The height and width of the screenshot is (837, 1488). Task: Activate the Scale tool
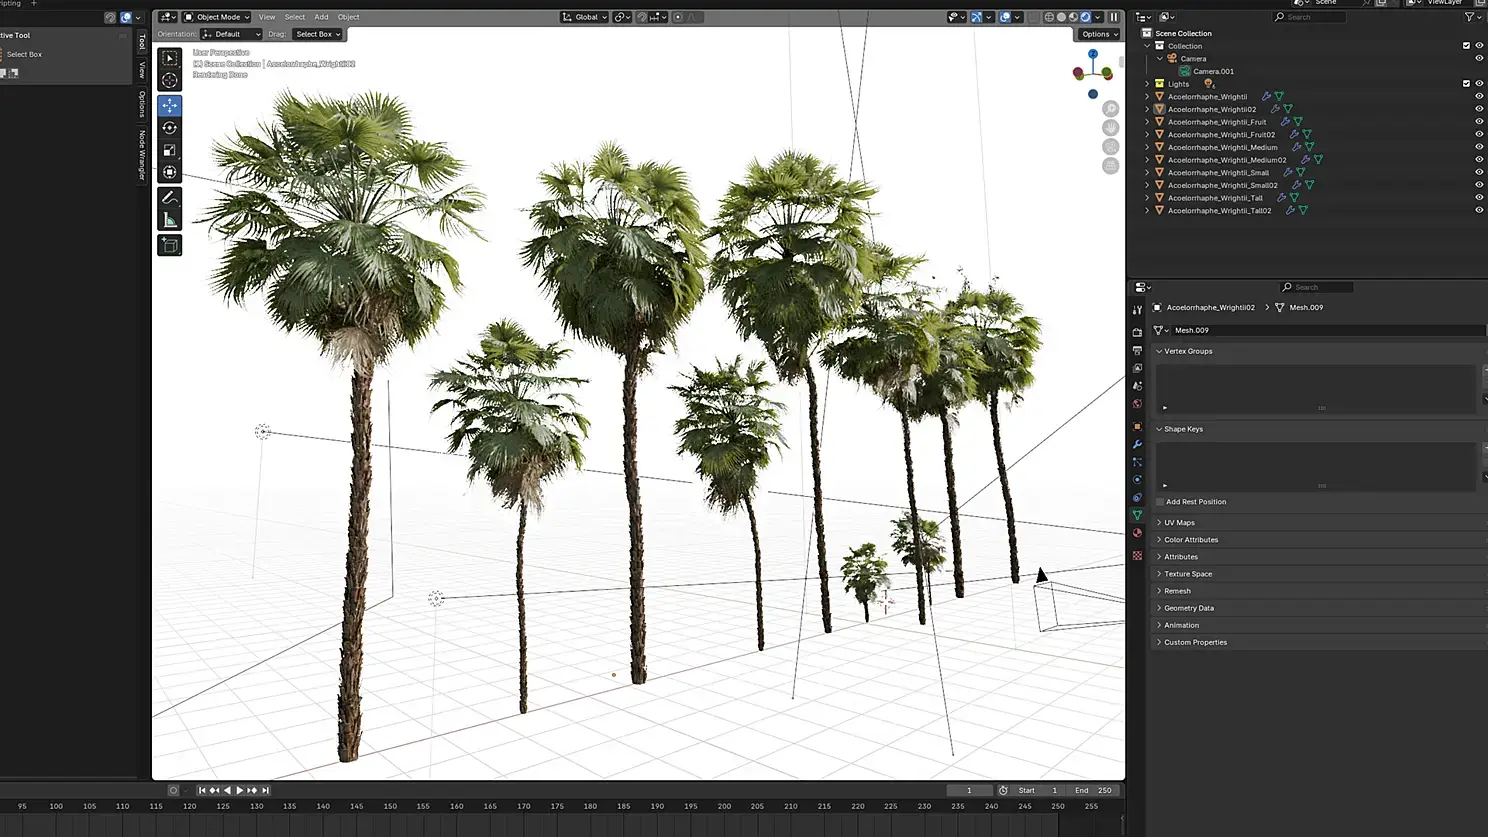point(170,150)
